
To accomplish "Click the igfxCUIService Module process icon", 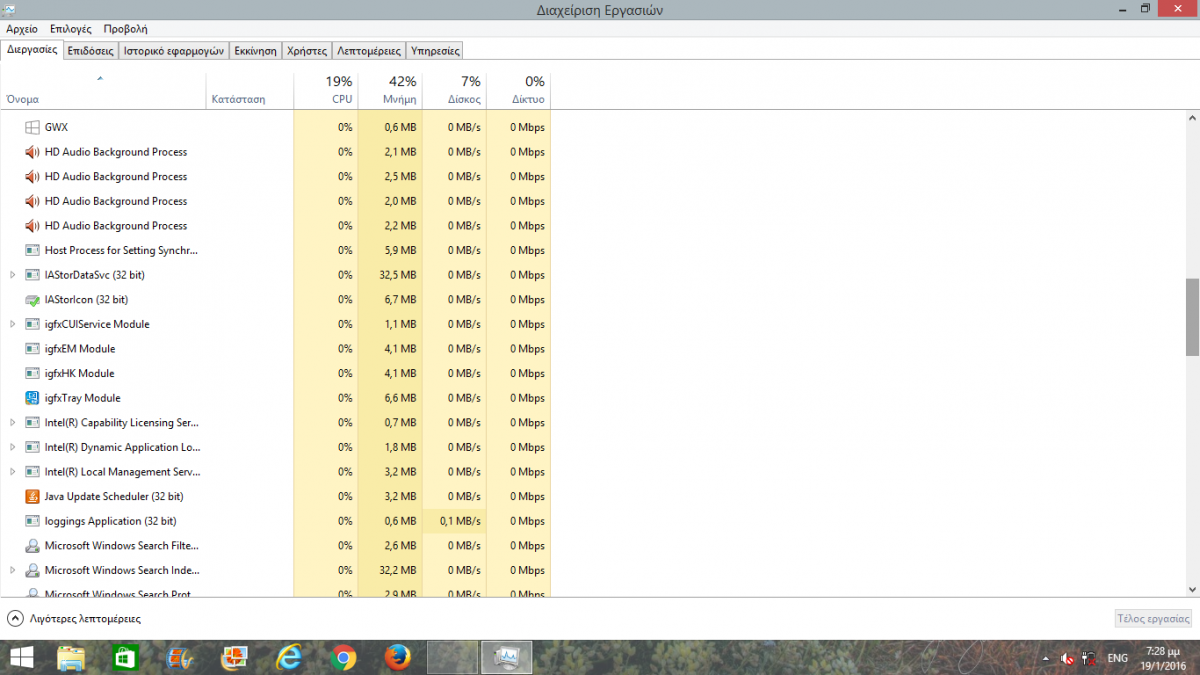I will pyautogui.click(x=32, y=324).
